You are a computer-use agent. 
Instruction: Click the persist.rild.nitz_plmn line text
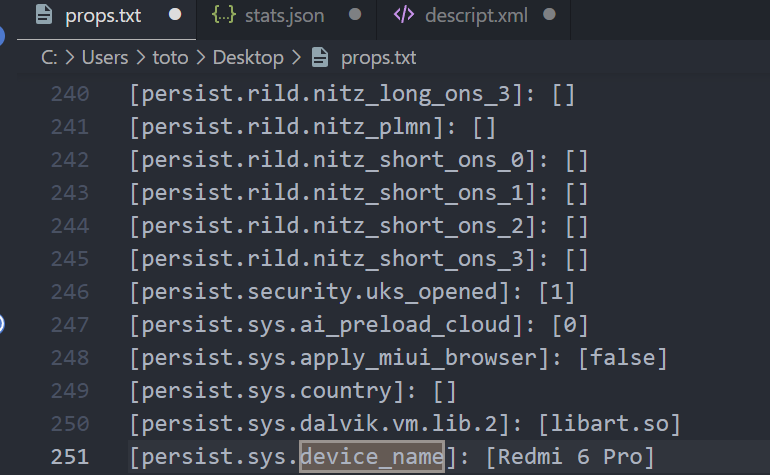click(312, 127)
